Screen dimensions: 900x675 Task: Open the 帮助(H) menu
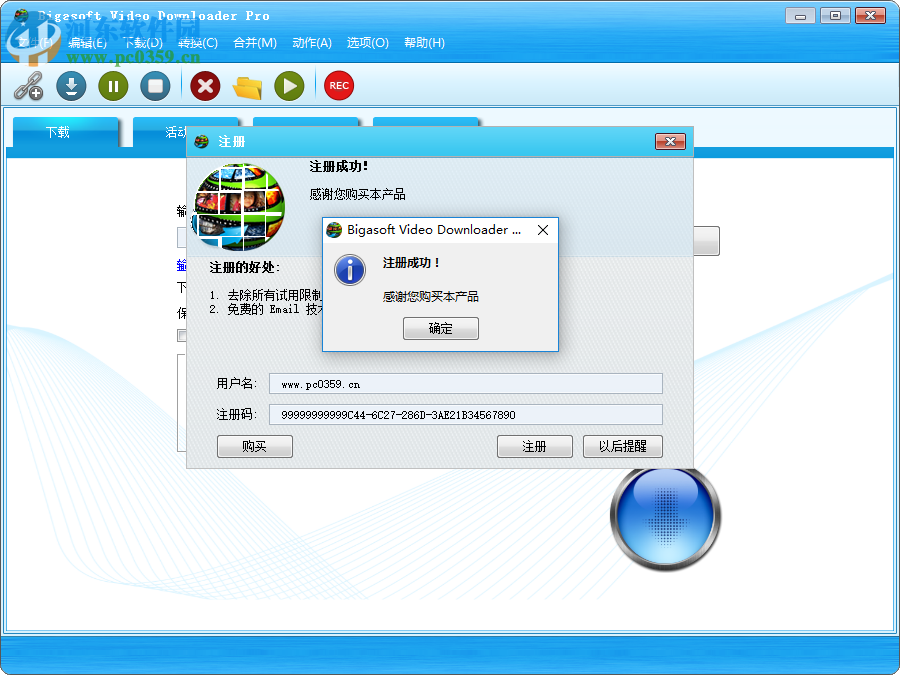(424, 43)
